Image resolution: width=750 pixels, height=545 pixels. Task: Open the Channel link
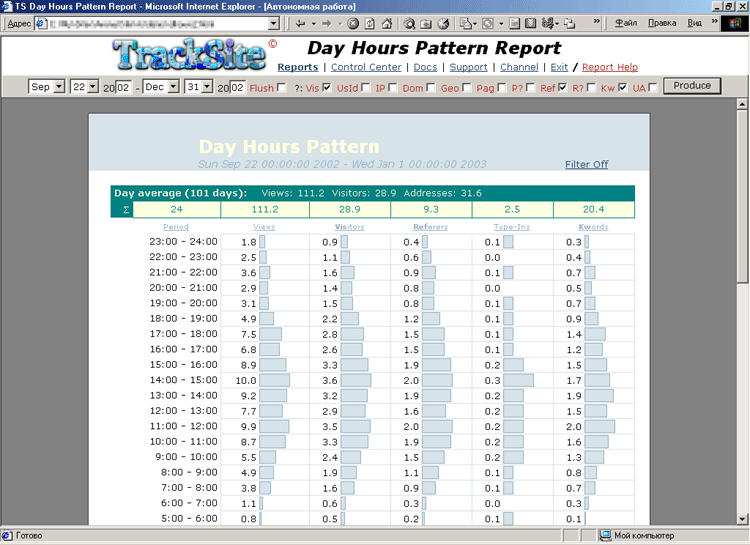(519, 67)
